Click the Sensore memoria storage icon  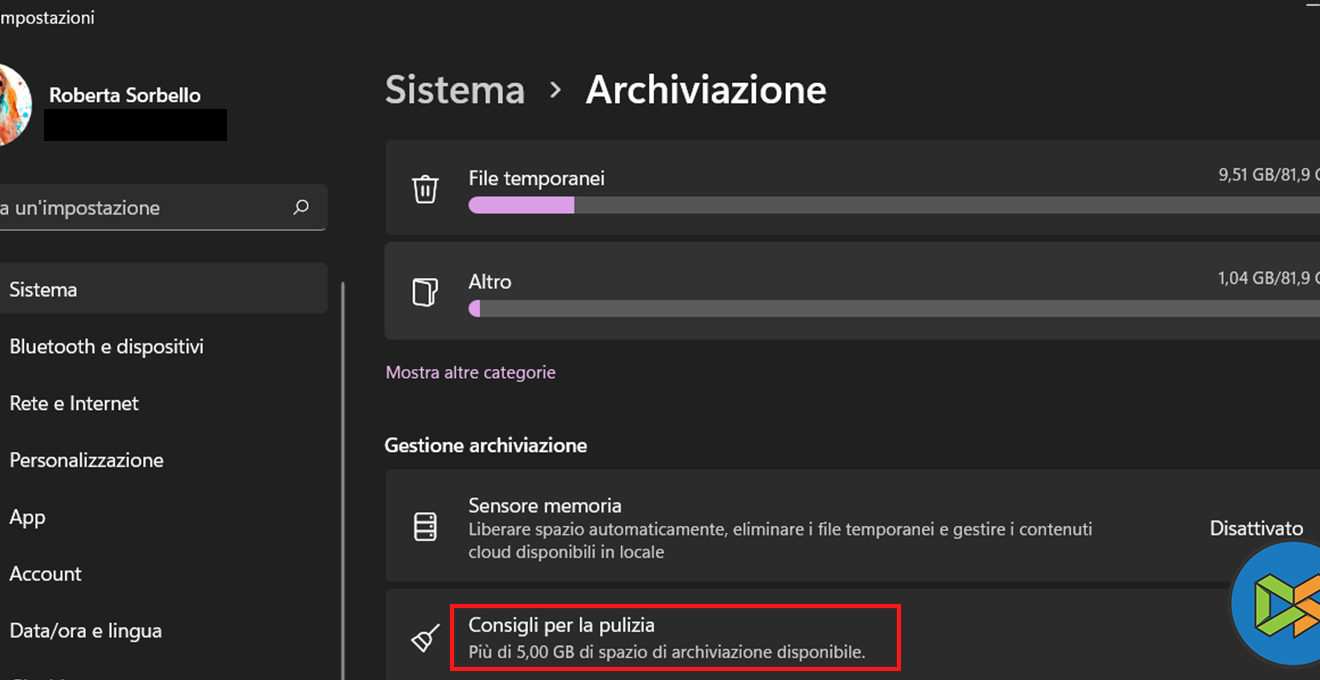tap(425, 527)
